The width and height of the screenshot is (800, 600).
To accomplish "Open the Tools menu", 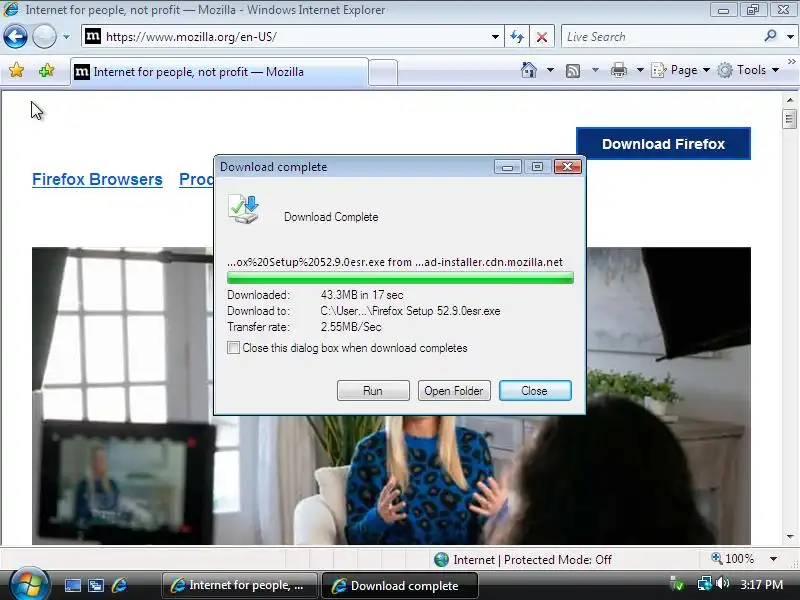I will 748,70.
